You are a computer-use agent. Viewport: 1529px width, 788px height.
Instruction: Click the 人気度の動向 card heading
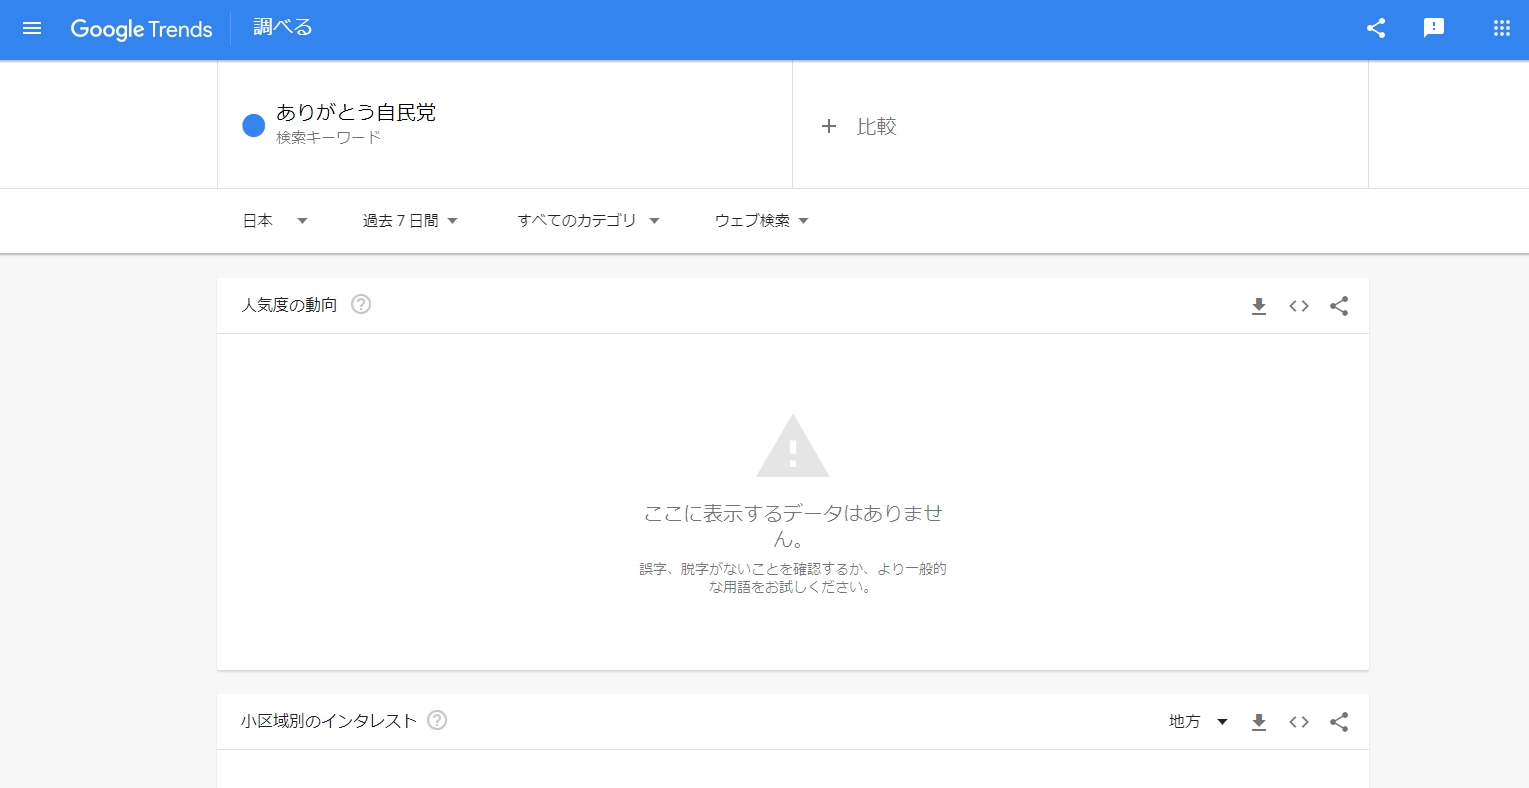[289, 305]
